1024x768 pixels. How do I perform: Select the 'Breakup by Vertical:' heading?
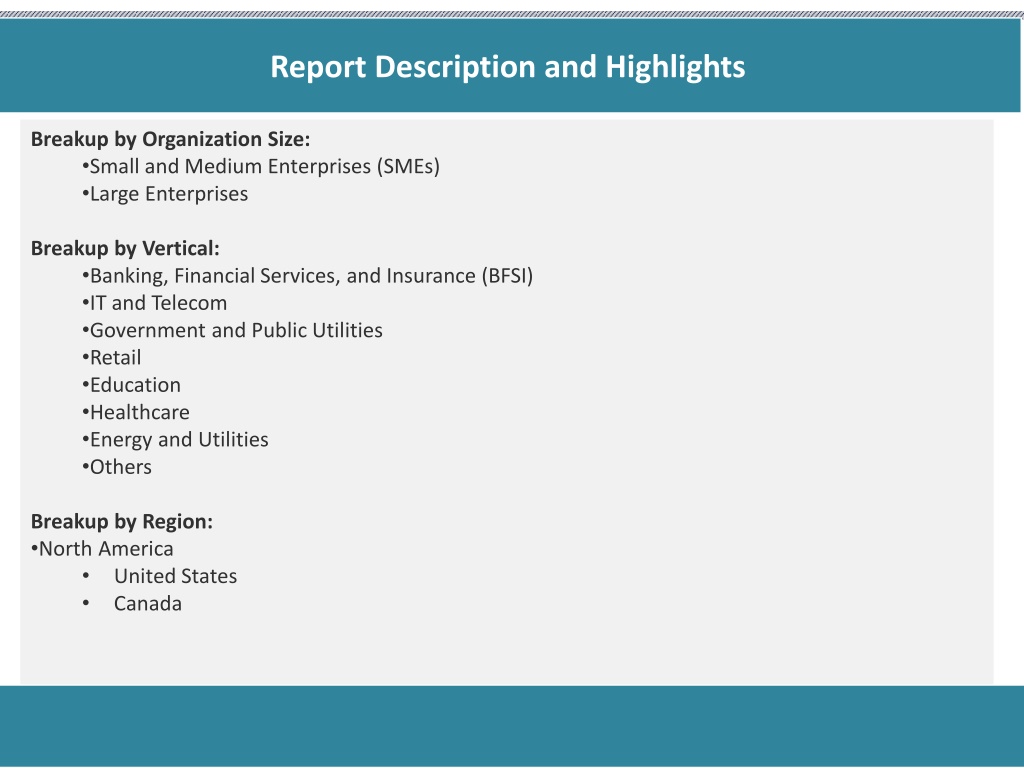[125, 248]
